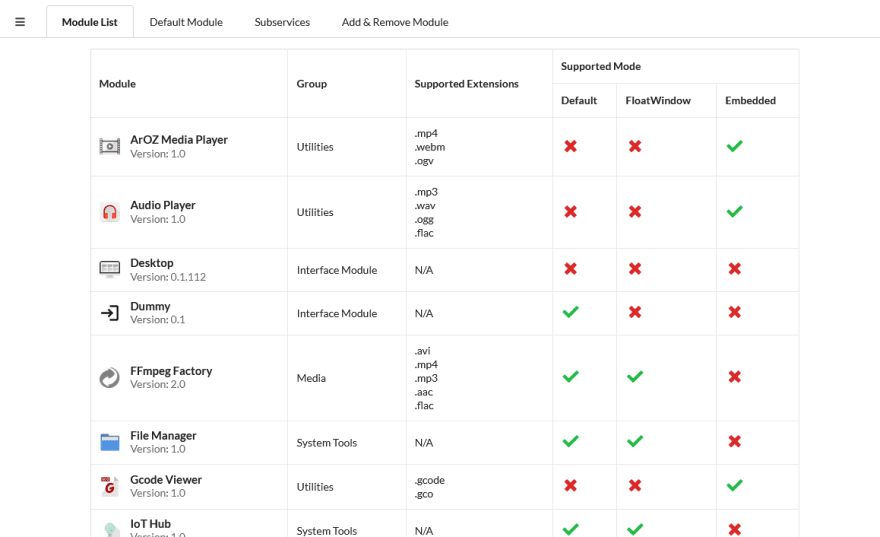This screenshot has width=880, height=537.
Task: Click Dummy's Default mode green checkmark
Action: coord(571,312)
